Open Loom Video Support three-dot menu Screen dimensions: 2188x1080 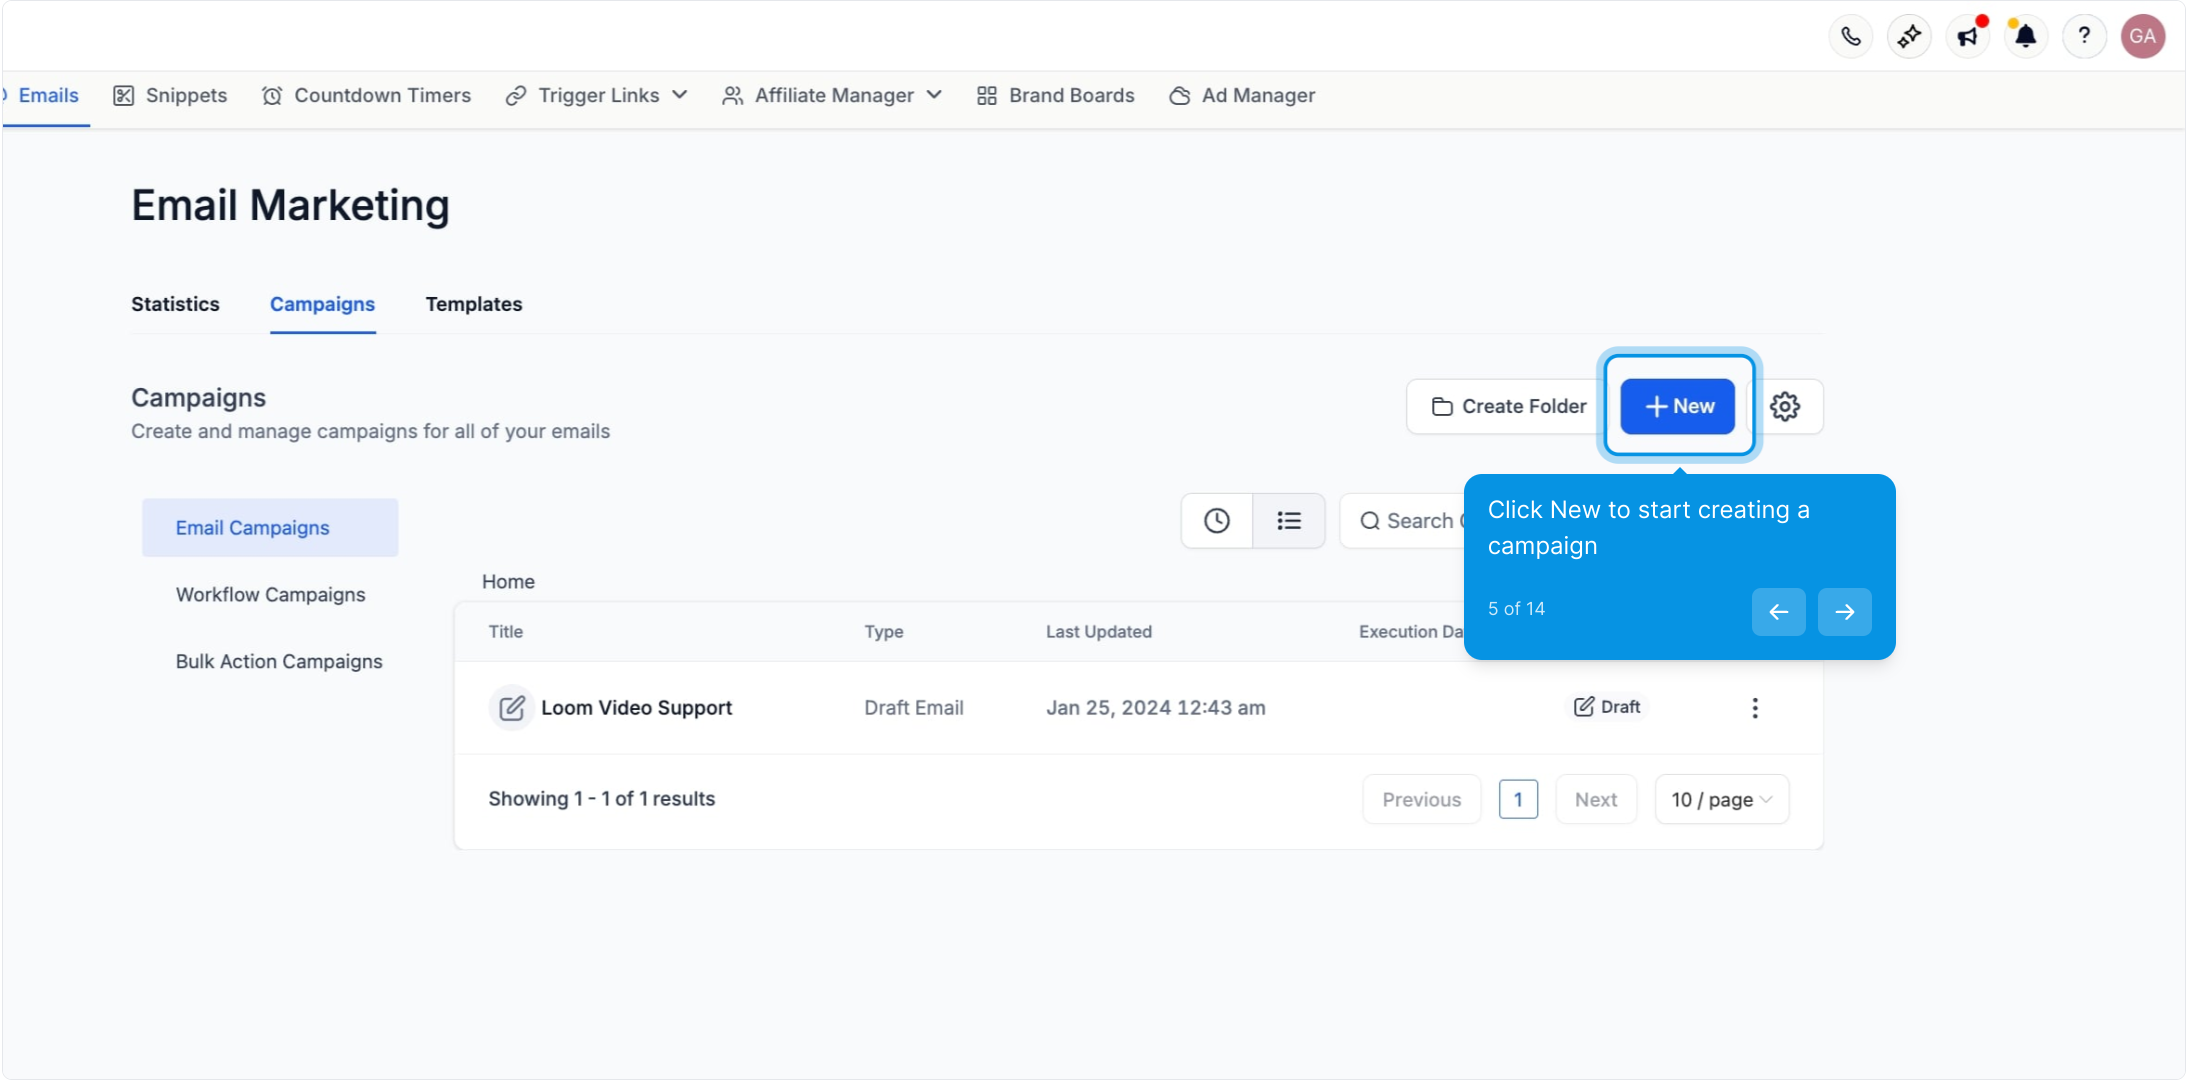(x=1754, y=708)
